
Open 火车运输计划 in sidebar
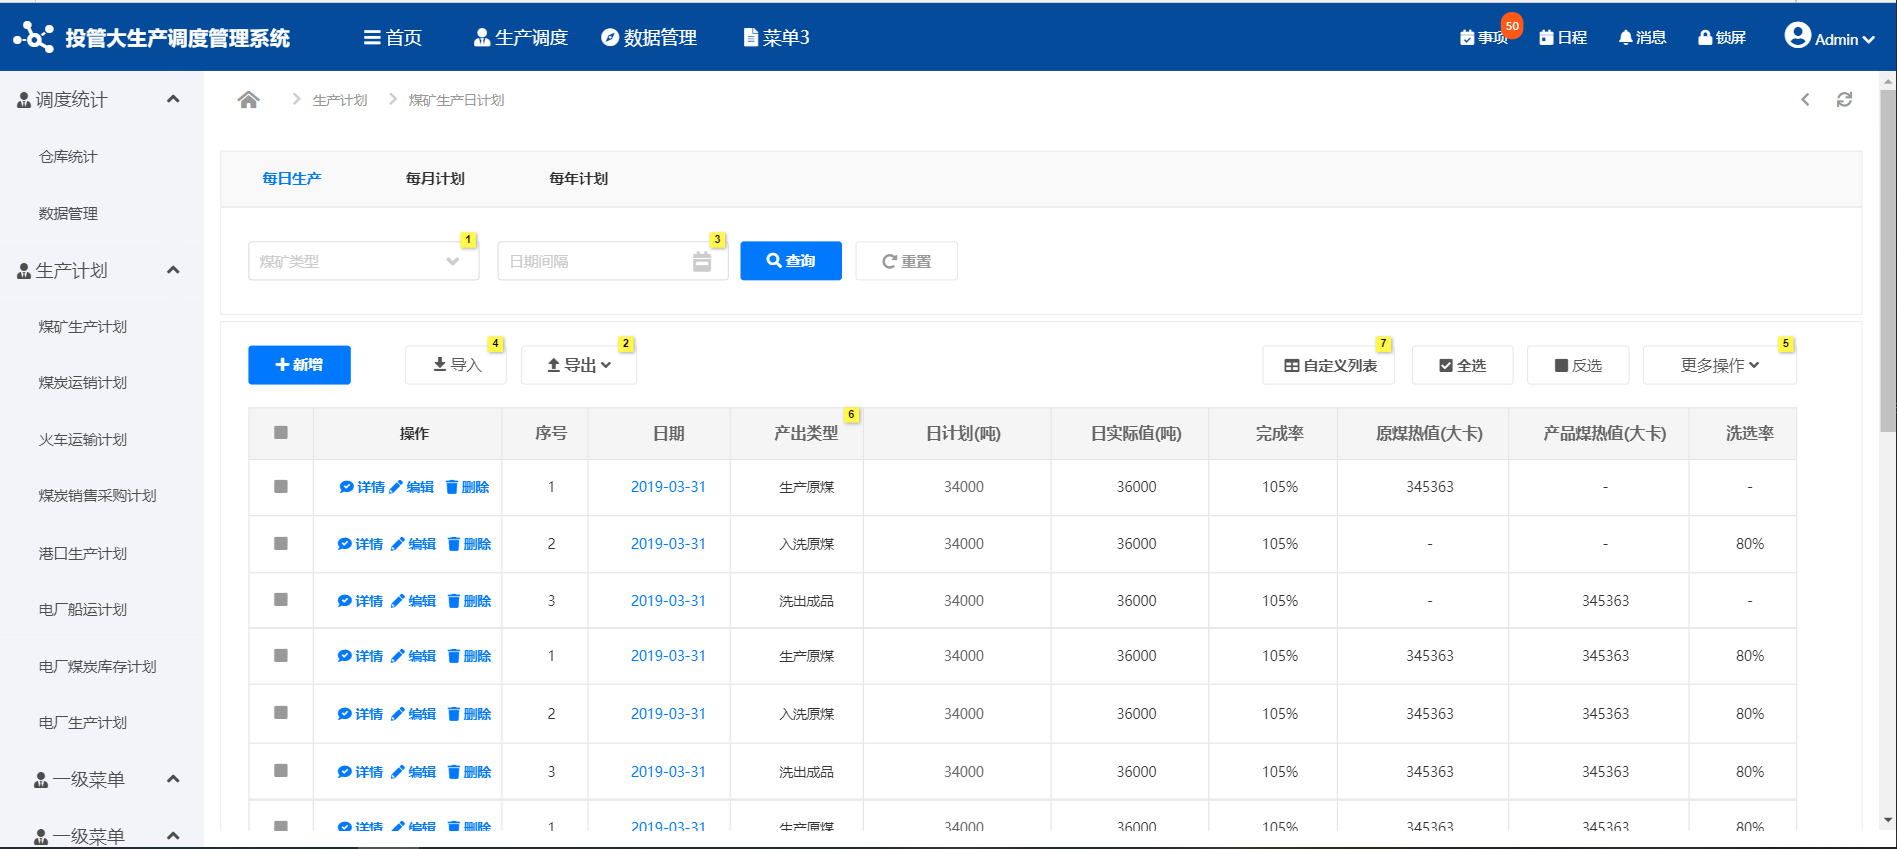pos(83,439)
